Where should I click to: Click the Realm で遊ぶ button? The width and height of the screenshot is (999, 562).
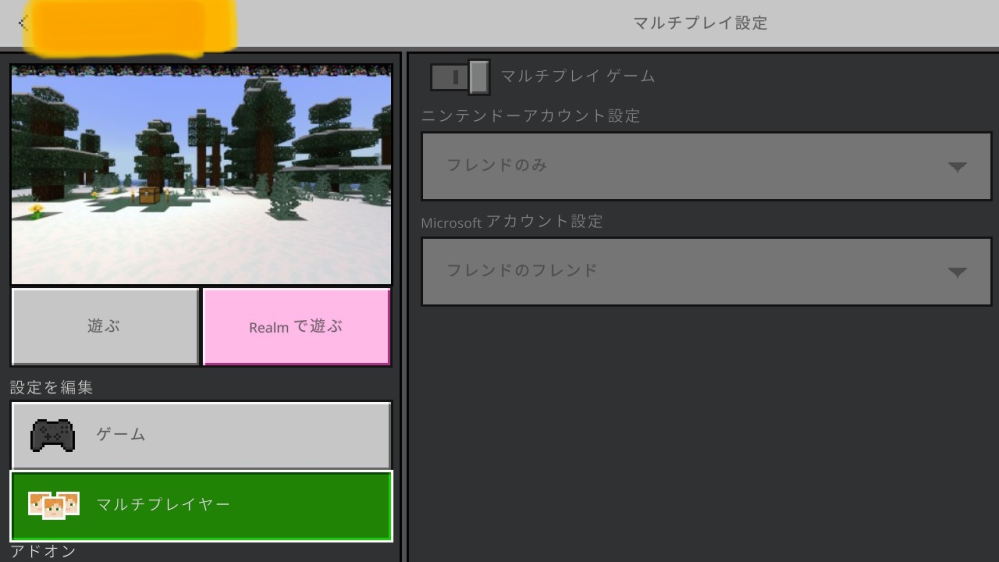pyautogui.click(x=296, y=327)
